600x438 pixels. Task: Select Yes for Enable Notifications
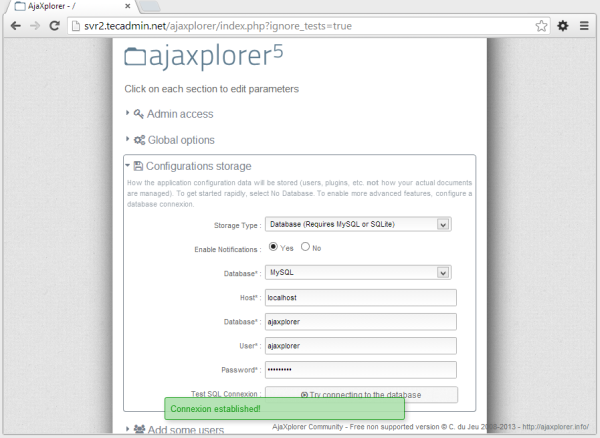pyautogui.click(x=273, y=247)
